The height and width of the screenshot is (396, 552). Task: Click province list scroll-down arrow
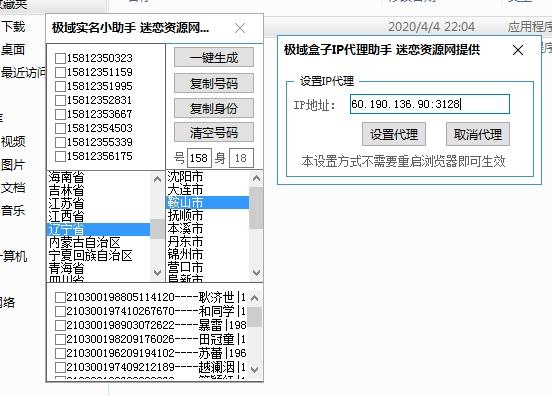pyautogui.click(x=157, y=273)
